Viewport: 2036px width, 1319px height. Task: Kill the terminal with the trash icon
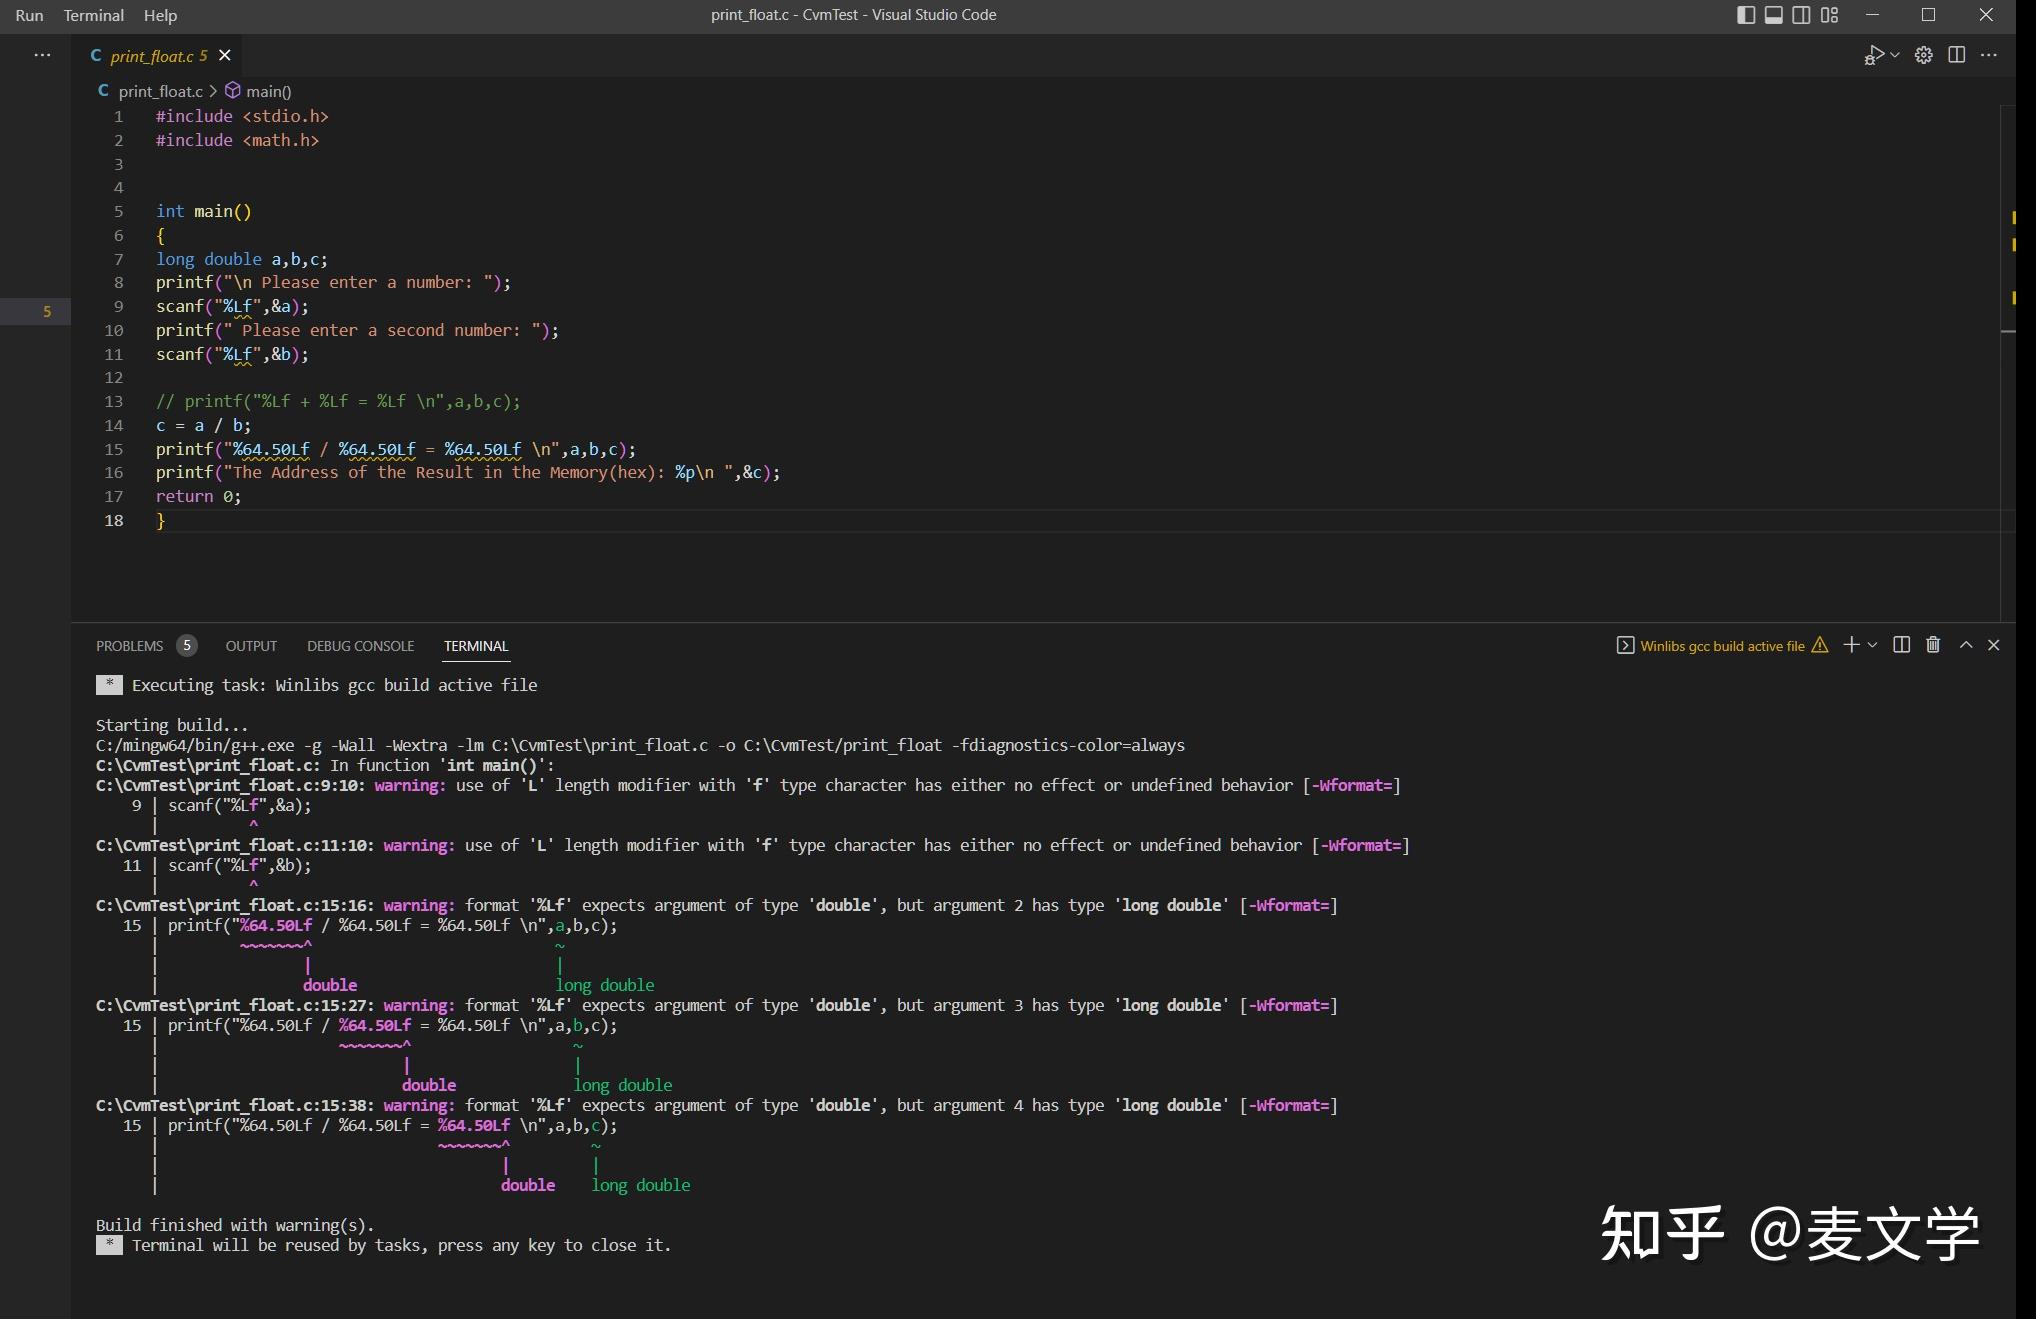1932,645
